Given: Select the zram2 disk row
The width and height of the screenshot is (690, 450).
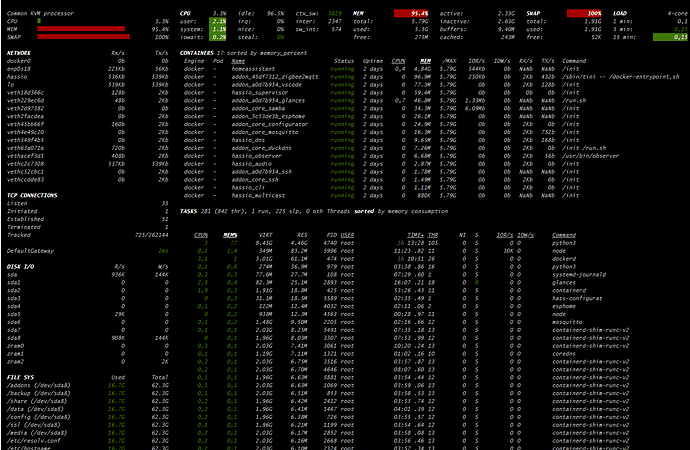Looking at the screenshot, I should 88,362.
